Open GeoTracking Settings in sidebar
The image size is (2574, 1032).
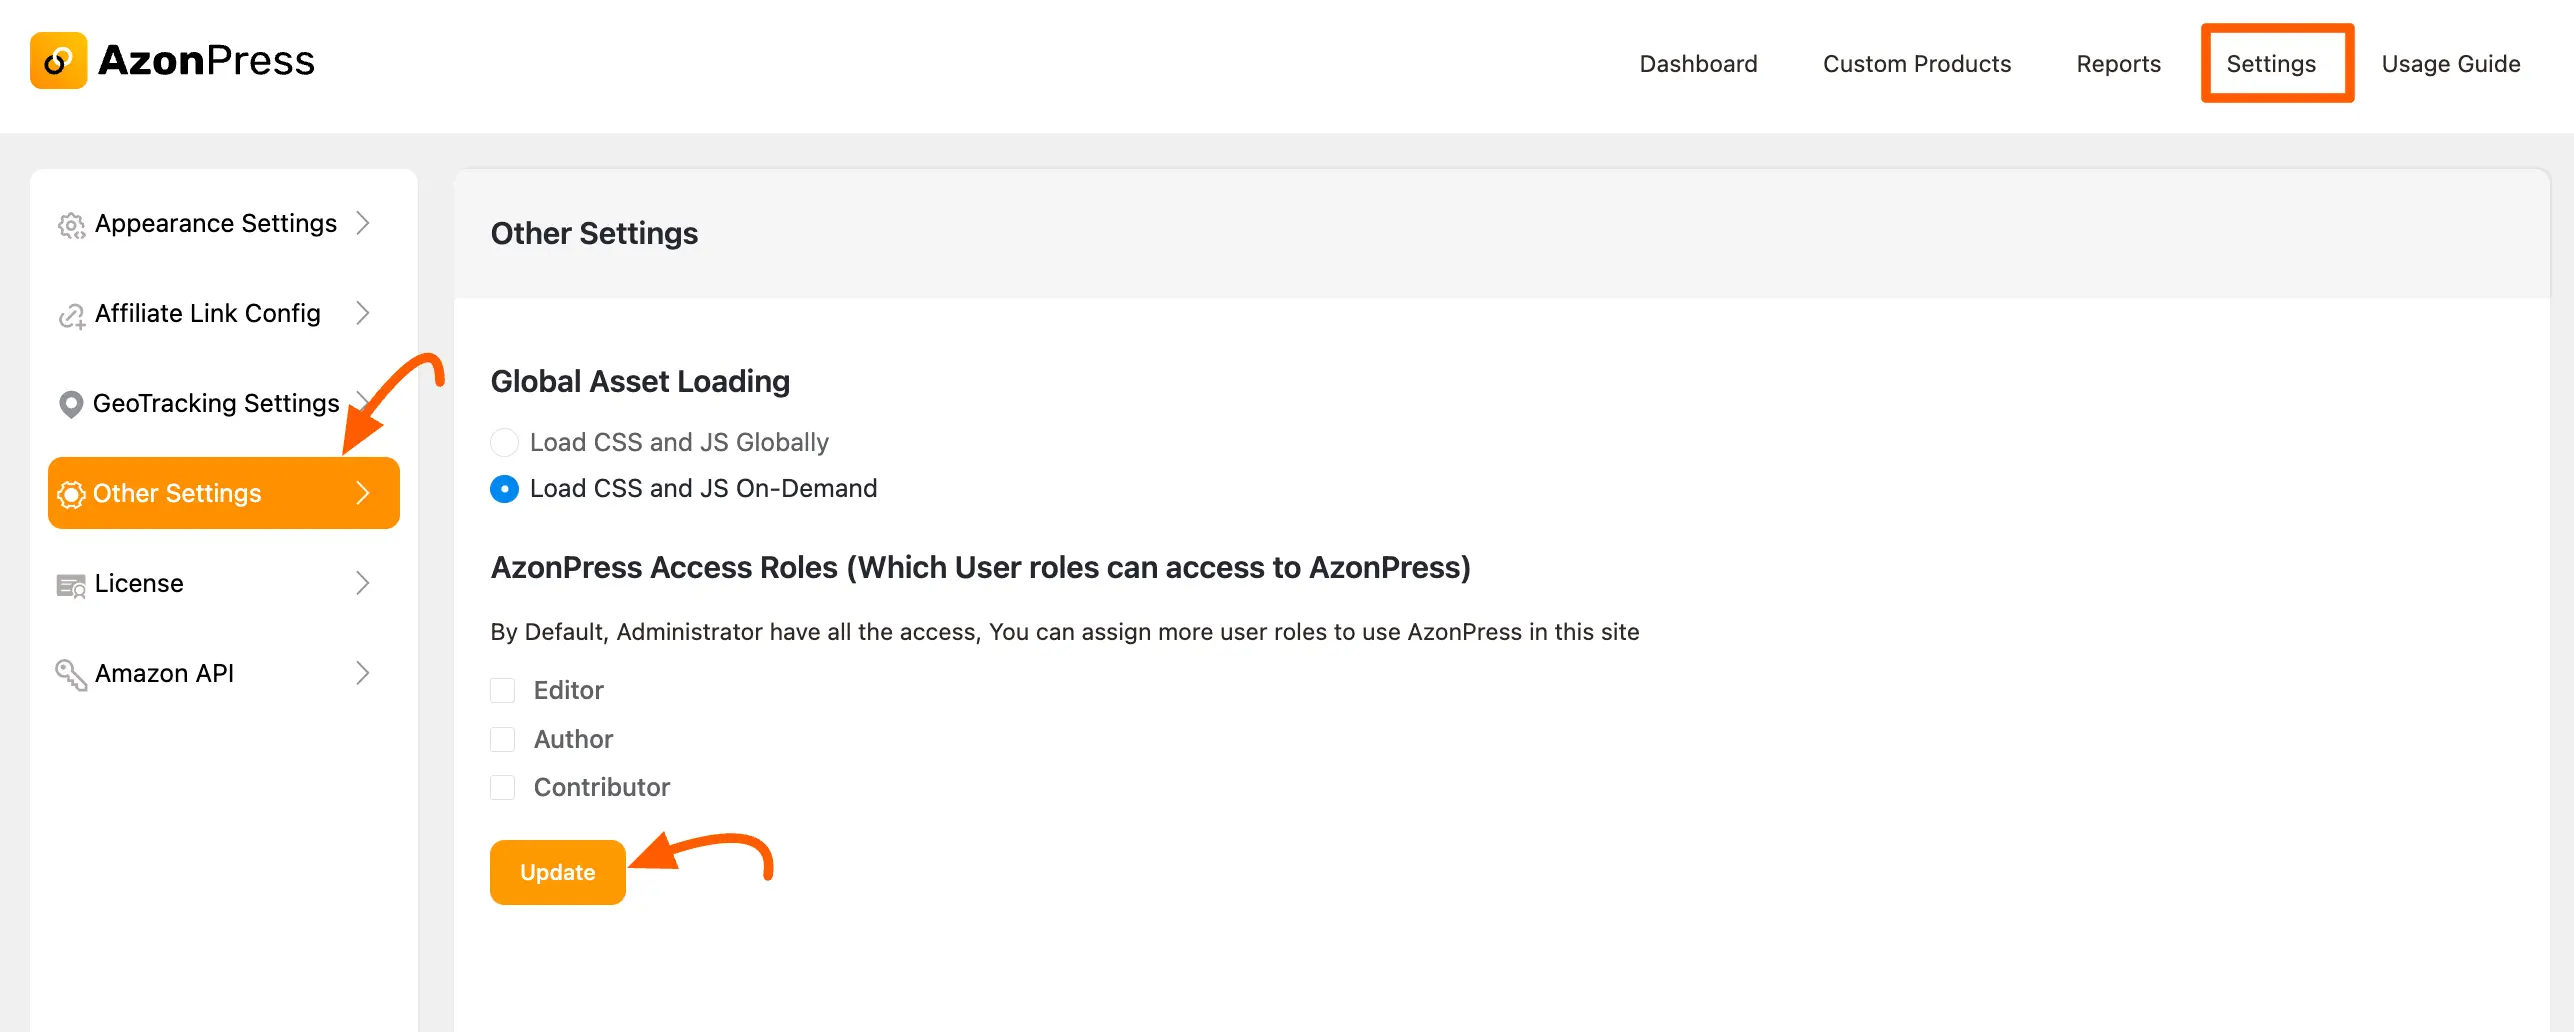point(224,403)
